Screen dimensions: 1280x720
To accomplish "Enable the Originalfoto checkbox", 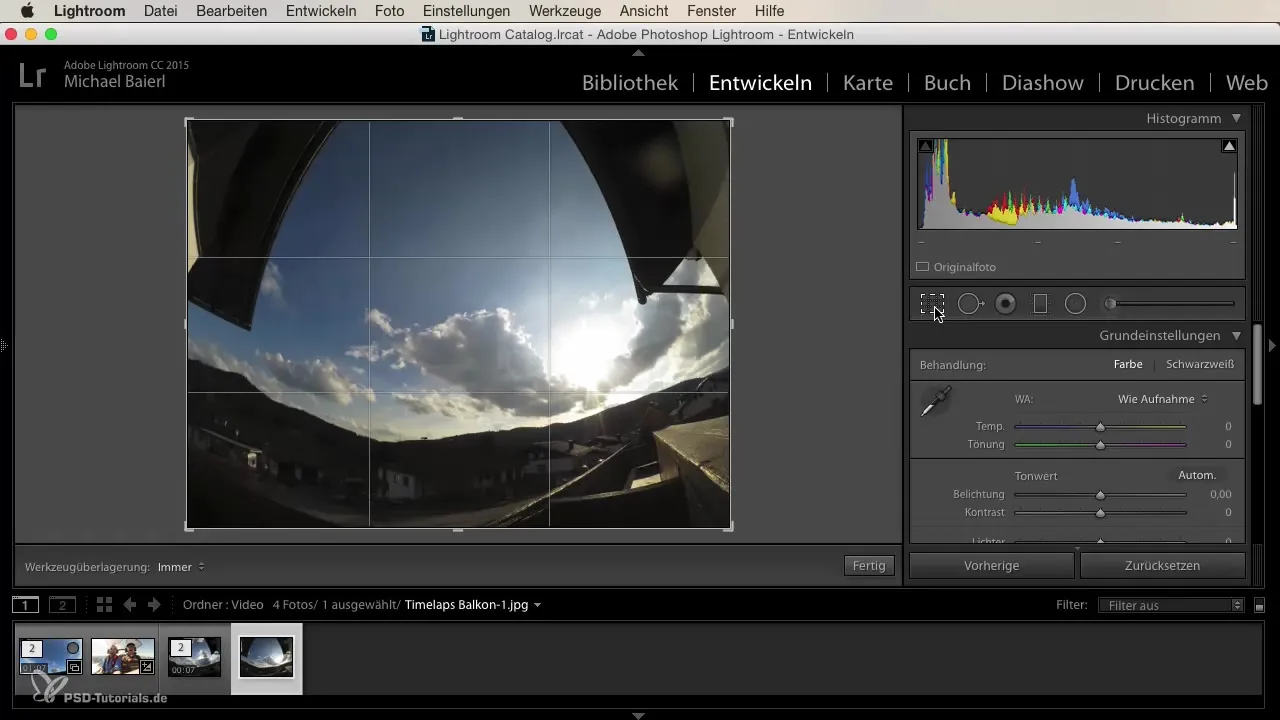I will click(x=923, y=267).
